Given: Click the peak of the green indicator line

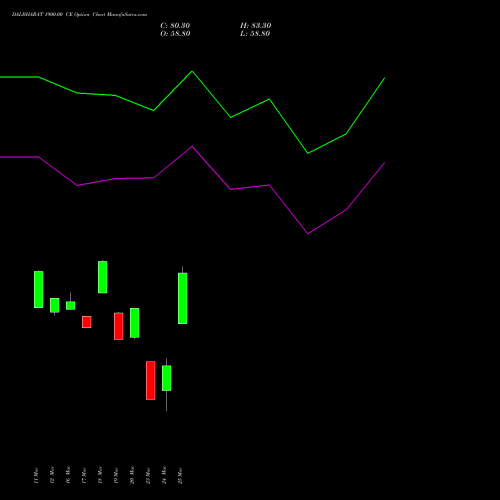Looking at the screenshot, I should [x=192, y=71].
